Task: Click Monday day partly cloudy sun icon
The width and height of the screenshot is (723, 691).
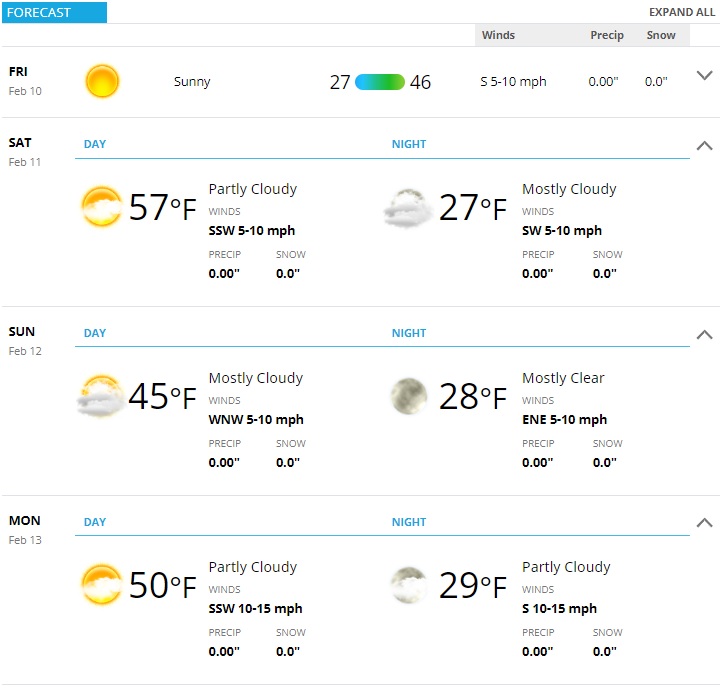Action: pos(101,585)
